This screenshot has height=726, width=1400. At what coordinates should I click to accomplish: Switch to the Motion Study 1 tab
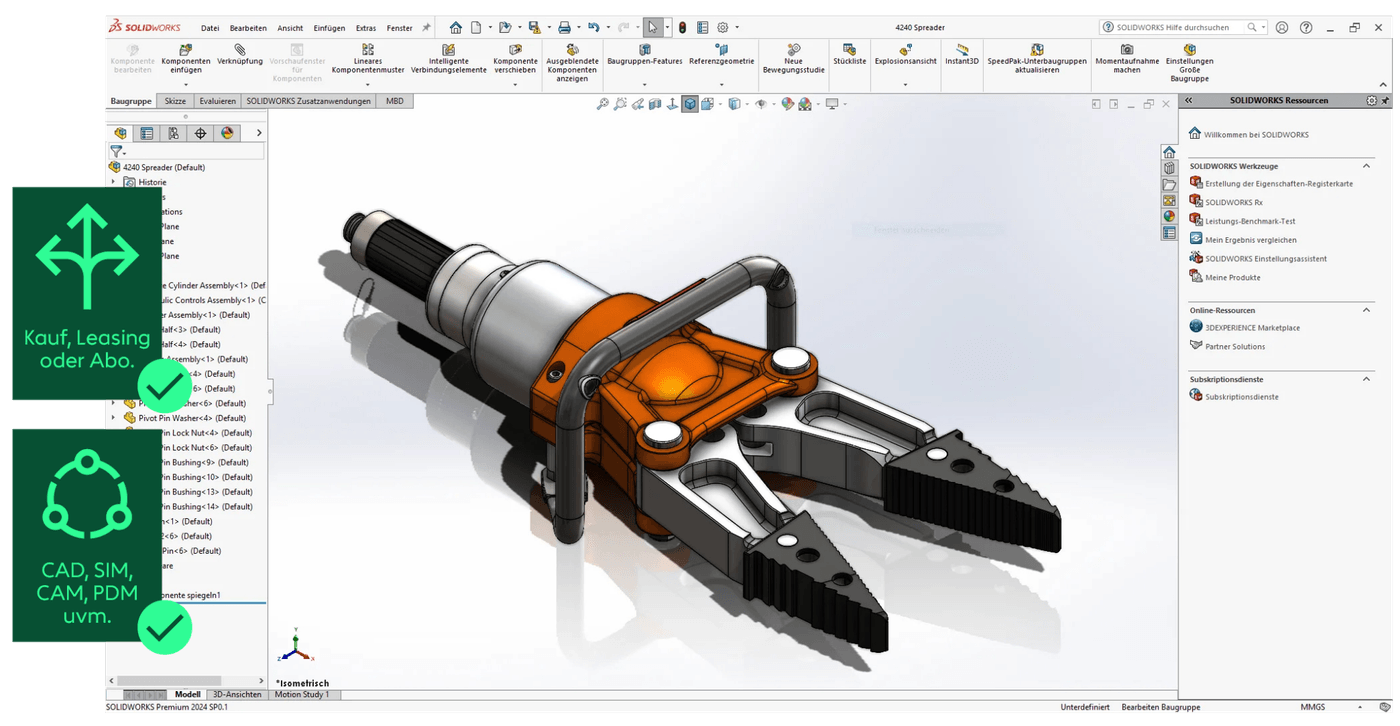click(304, 694)
